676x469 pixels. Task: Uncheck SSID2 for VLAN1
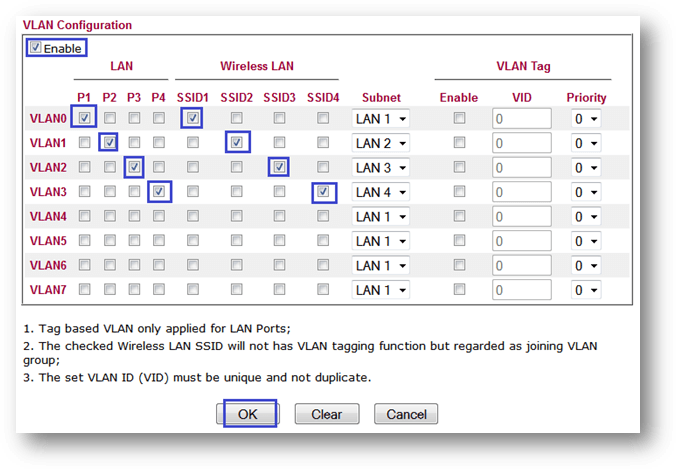coord(236,143)
